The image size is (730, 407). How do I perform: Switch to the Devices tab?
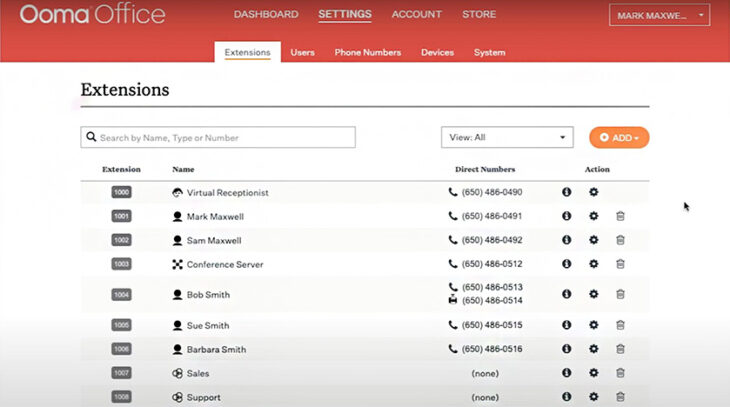pyautogui.click(x=437, y=52)
